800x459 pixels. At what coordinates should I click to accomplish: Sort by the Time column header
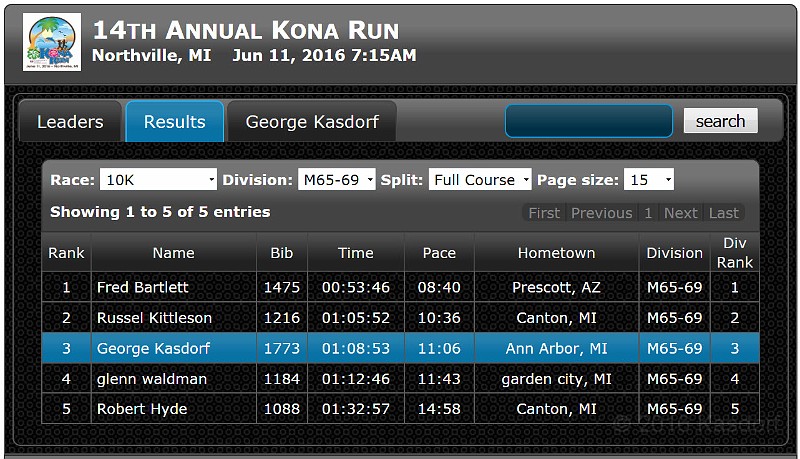355,253
